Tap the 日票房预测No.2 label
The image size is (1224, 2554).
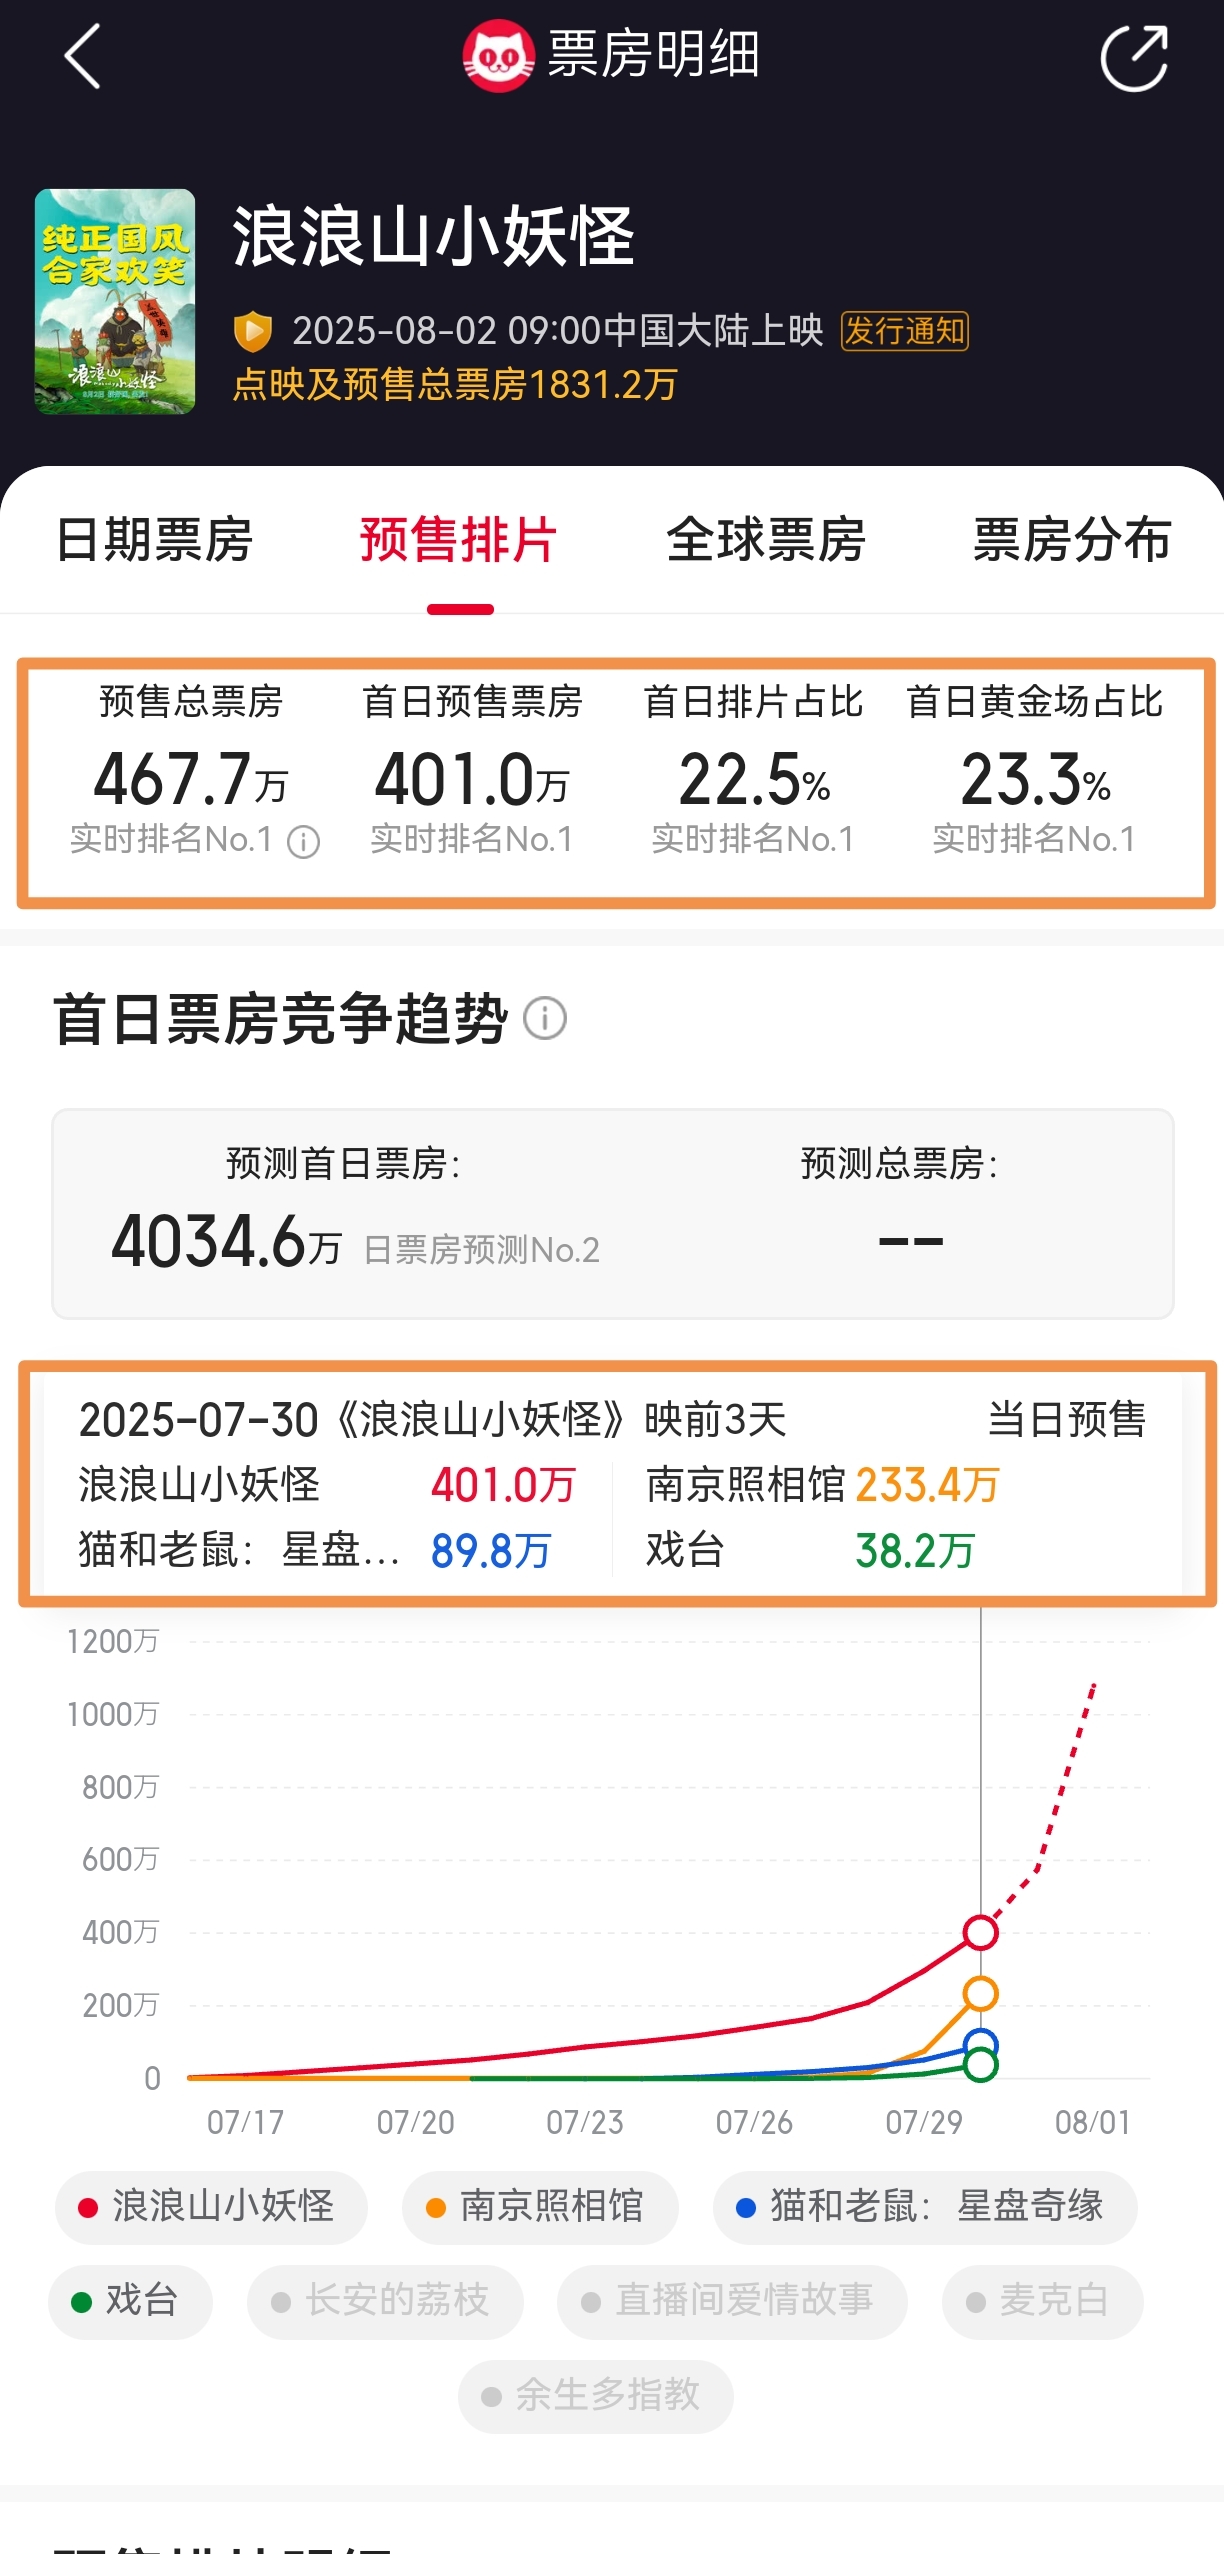481,1250
